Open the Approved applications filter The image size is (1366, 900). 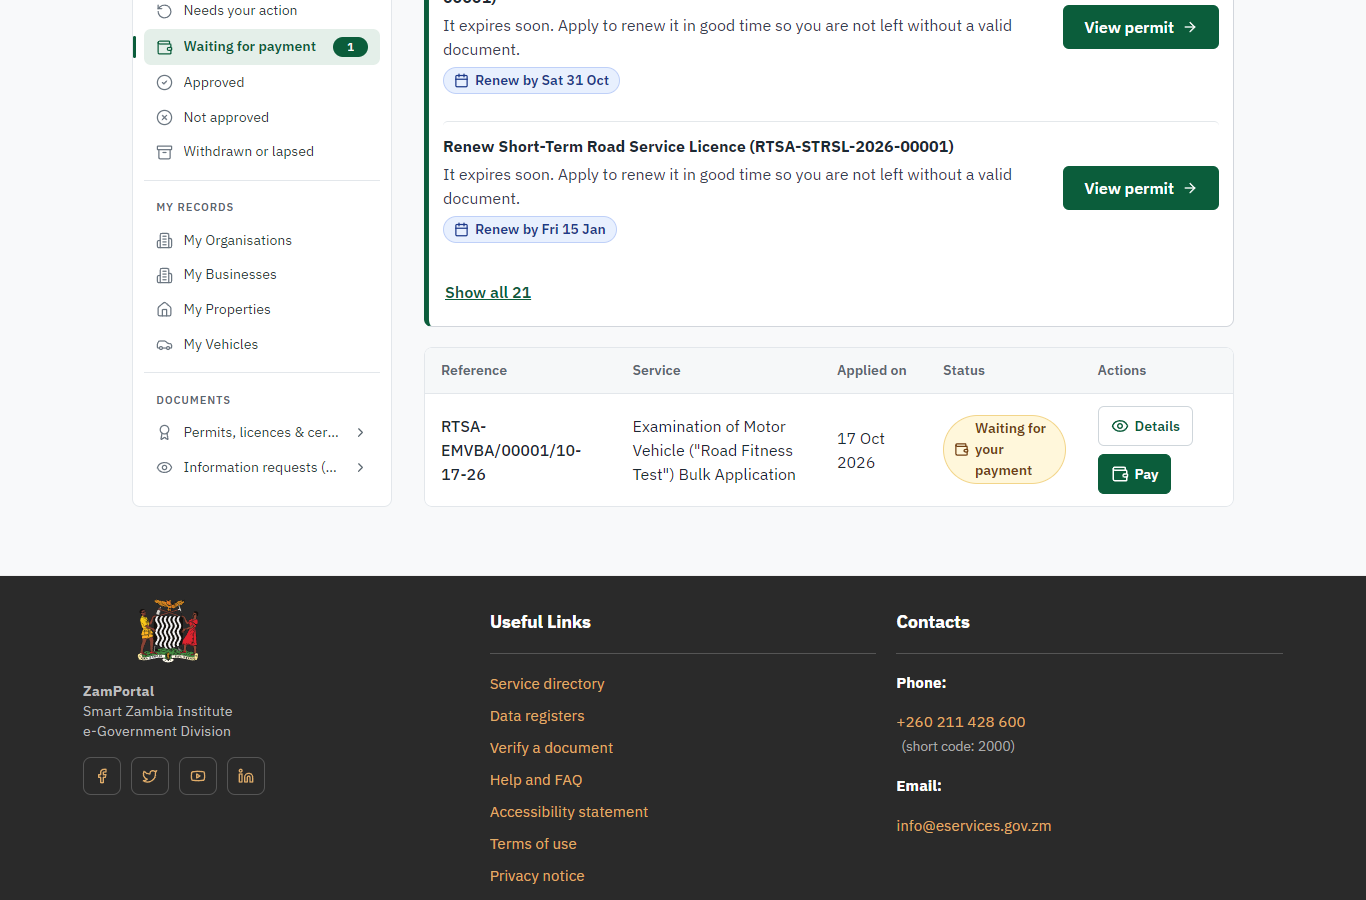262,83
